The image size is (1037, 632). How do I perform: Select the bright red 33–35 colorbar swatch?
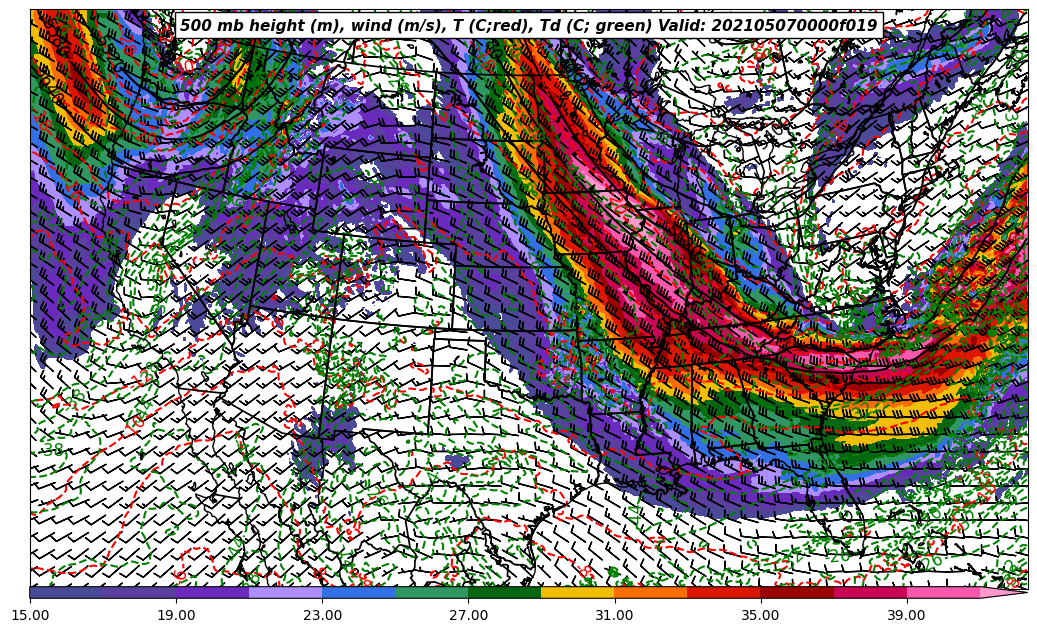(723, 592)
